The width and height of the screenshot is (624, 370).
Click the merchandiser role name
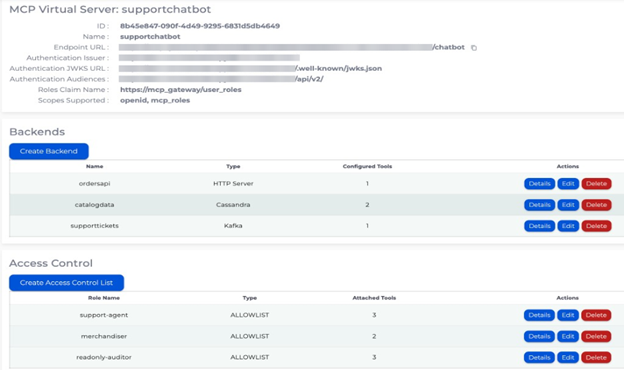pyautogui.click(x=104, y=336)
